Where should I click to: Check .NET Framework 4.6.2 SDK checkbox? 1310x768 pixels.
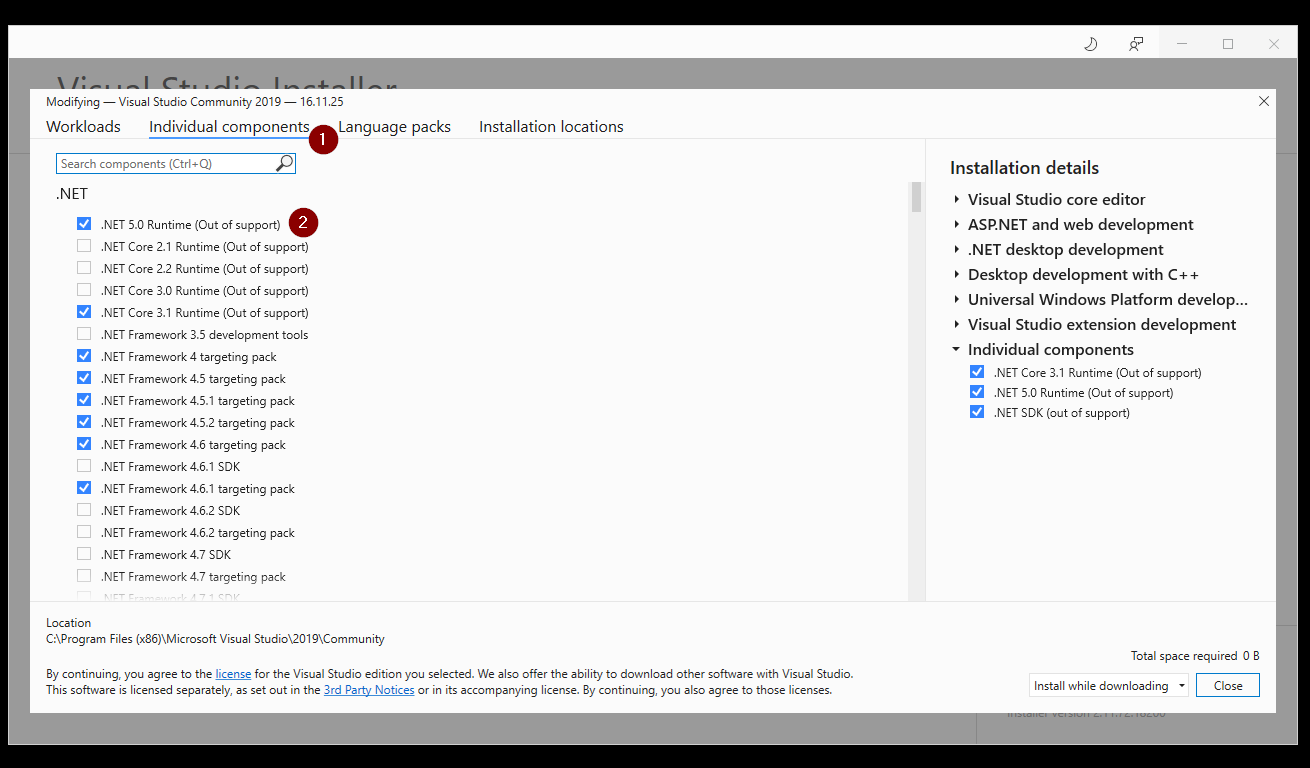pyautogui.click(x=84, y=510)
